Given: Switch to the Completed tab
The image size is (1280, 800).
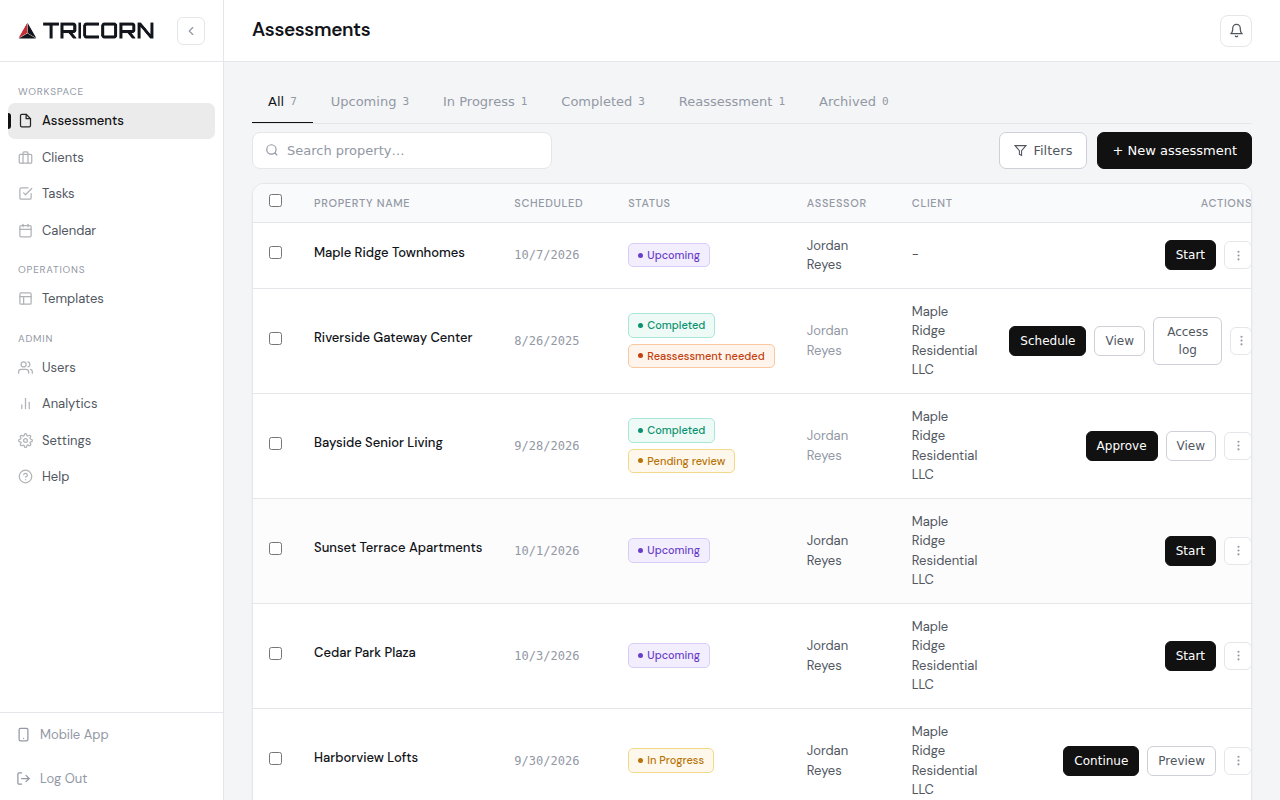Looking at the screenshot, I should (603, 102).
